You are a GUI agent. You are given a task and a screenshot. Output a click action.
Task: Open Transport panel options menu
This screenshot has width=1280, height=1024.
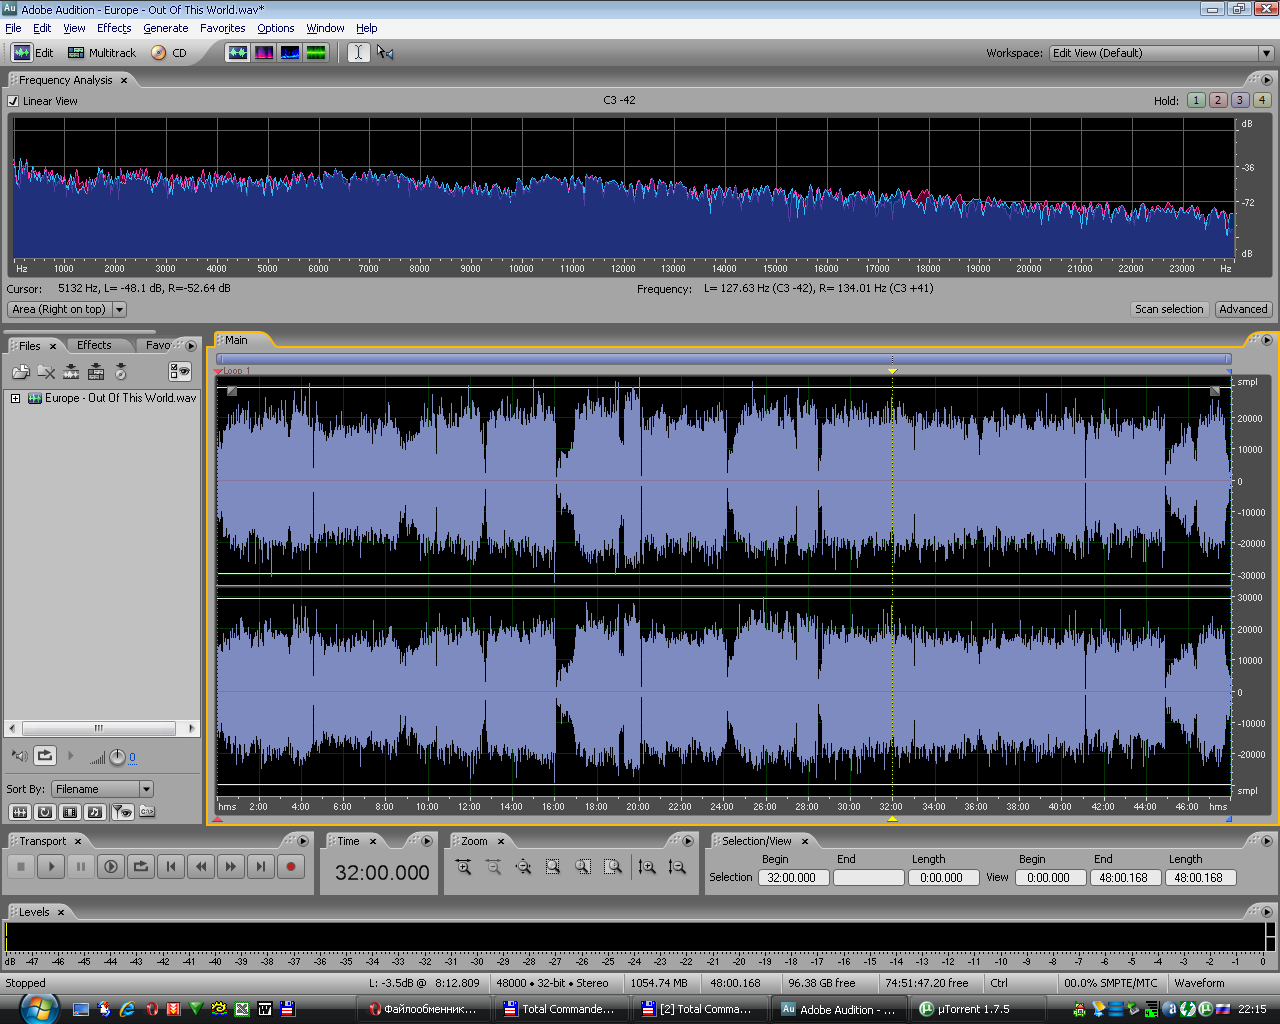(303, 841)
